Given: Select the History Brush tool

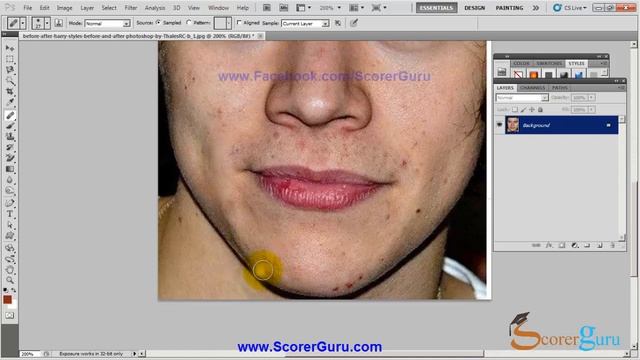Looking at the screenshot, I should [10, 147].
